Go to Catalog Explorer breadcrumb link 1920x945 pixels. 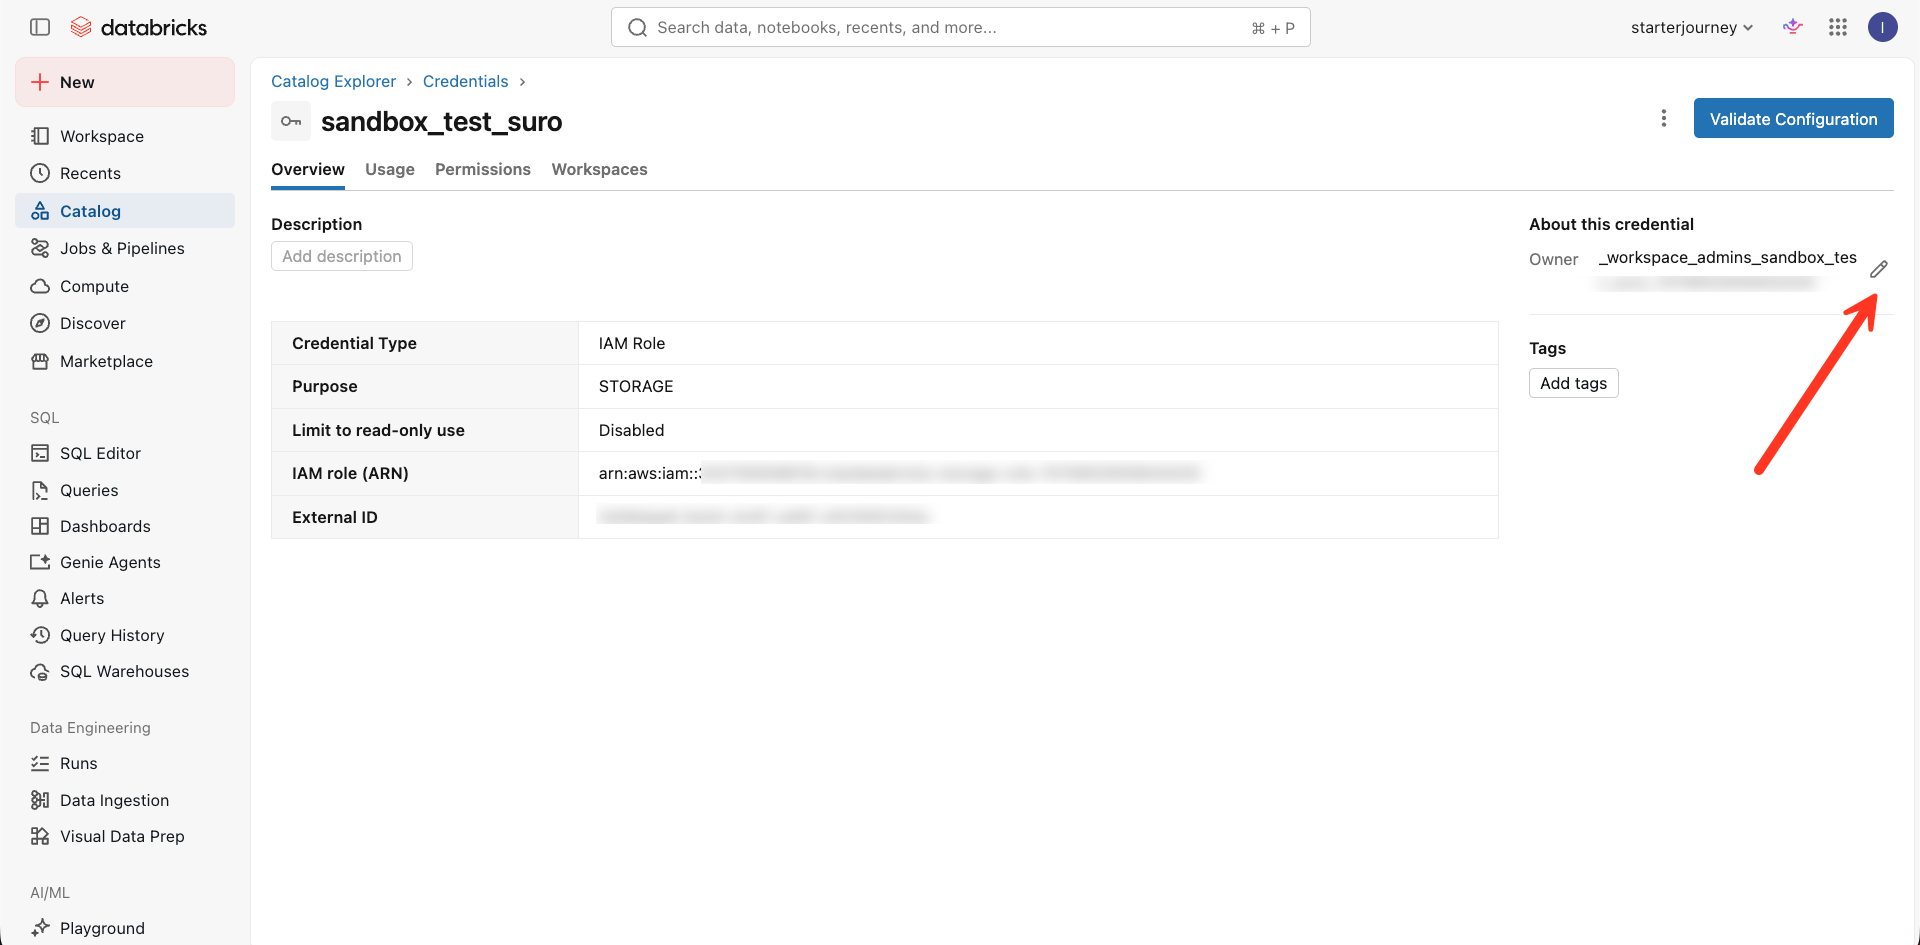333,81
